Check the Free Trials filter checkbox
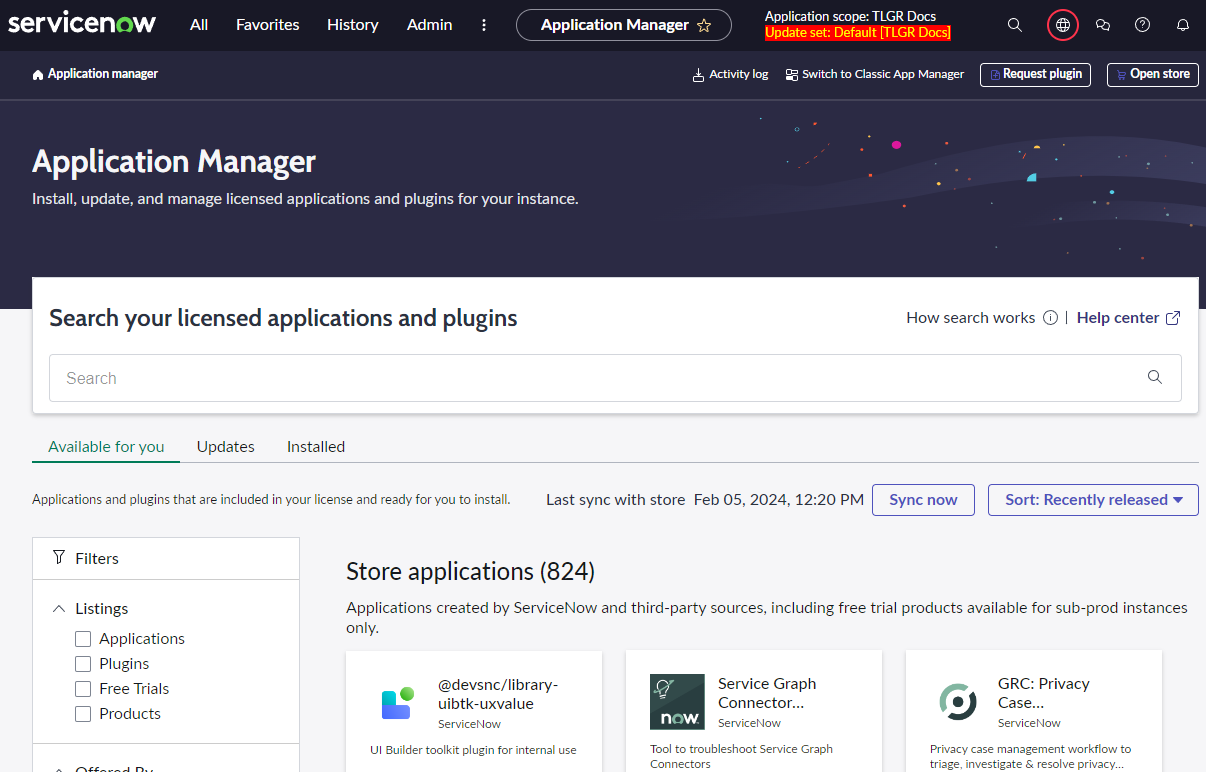This screenshot has width=1206, height=772. click(83, 688)
